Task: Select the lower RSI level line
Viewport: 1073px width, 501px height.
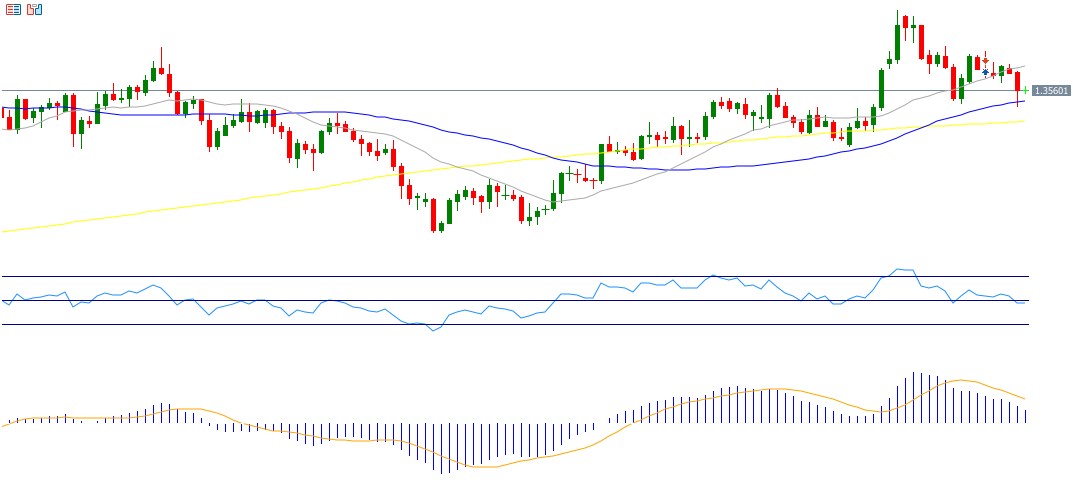Action: [x=300, y=324]
